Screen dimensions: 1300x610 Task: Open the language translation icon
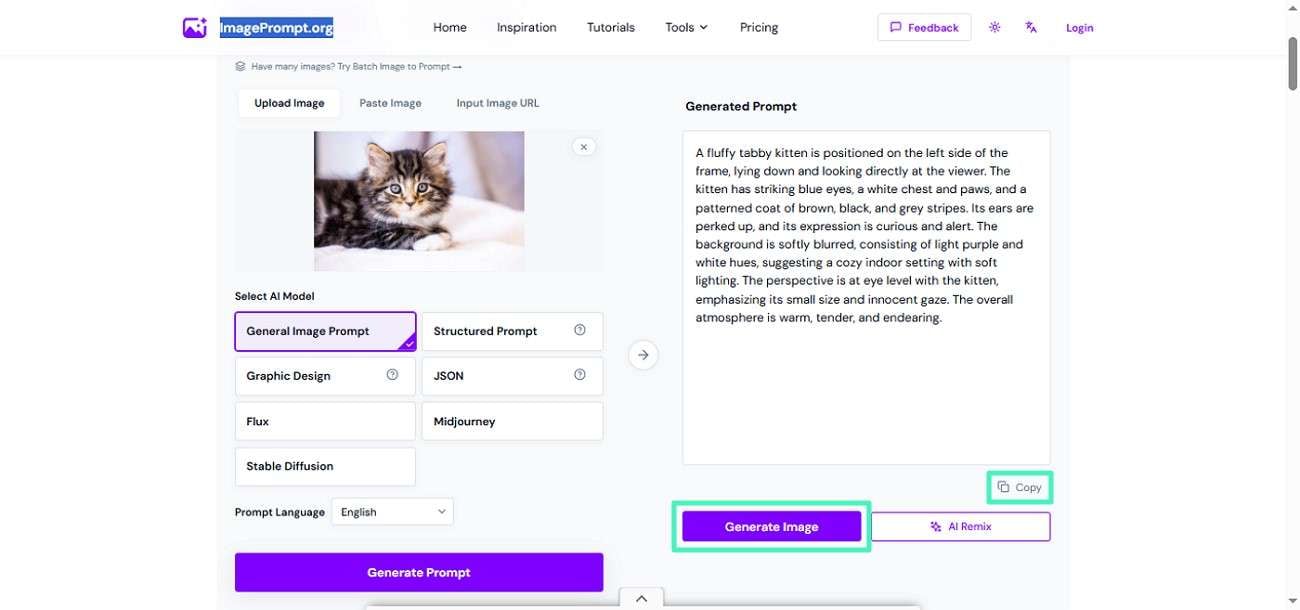[1031, 27]
